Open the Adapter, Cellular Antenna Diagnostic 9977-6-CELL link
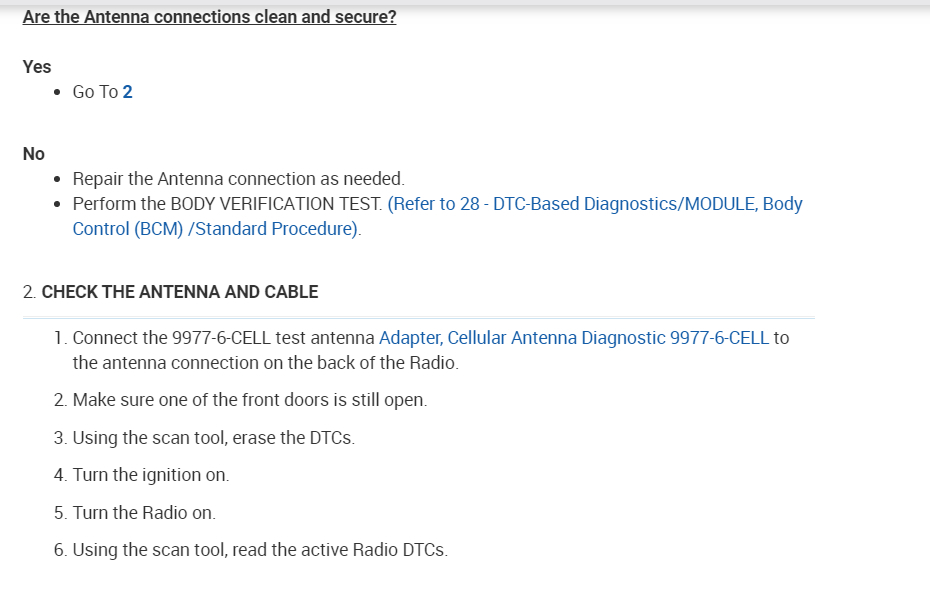The height and width of the screenshot is (598, 930). [x=573, y=338]
